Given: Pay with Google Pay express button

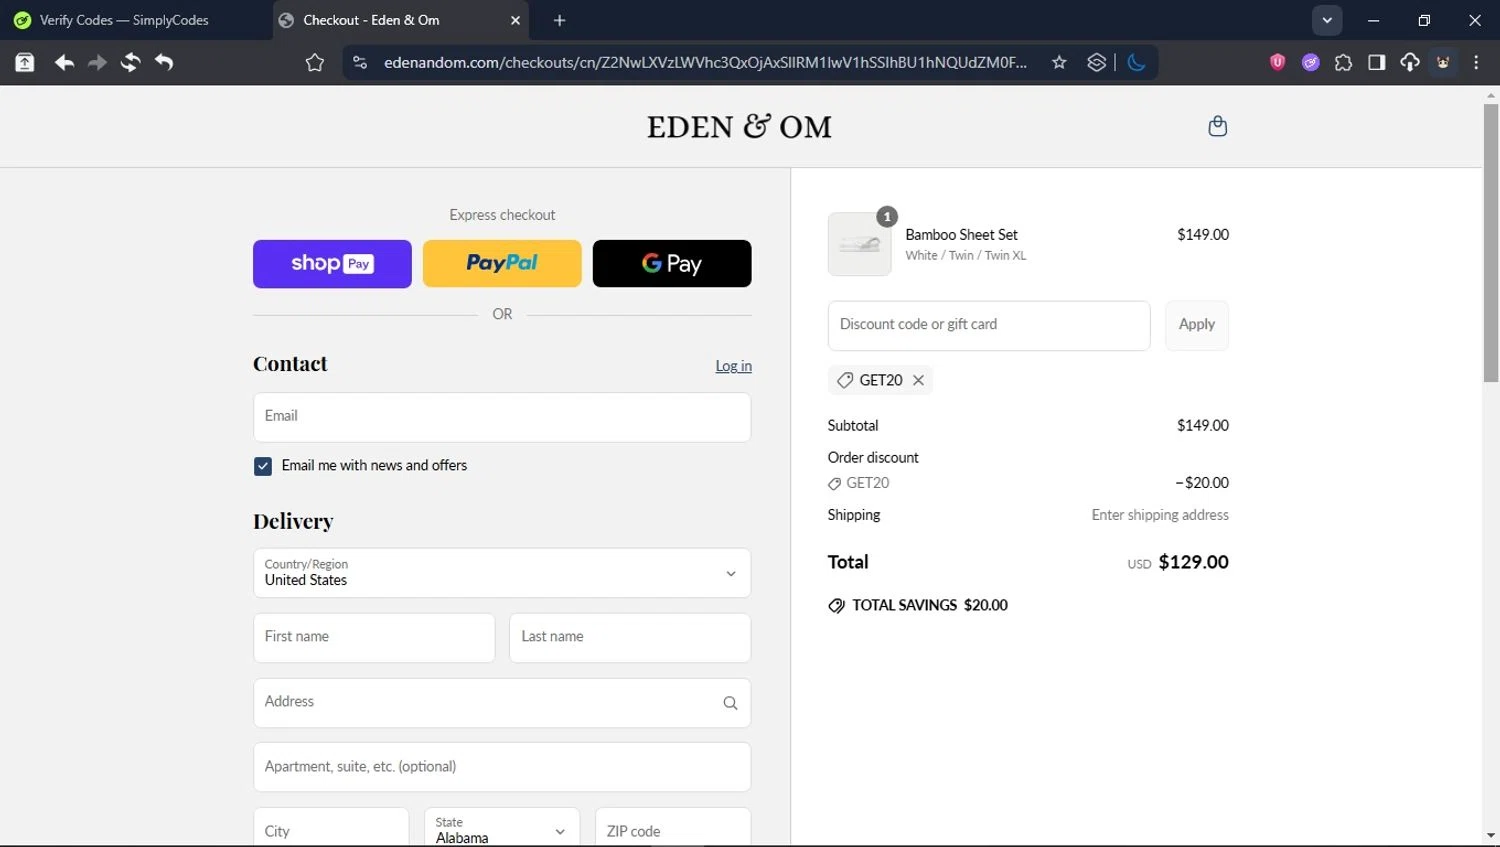Looking at the screenshot, I should tap(672, 264).
